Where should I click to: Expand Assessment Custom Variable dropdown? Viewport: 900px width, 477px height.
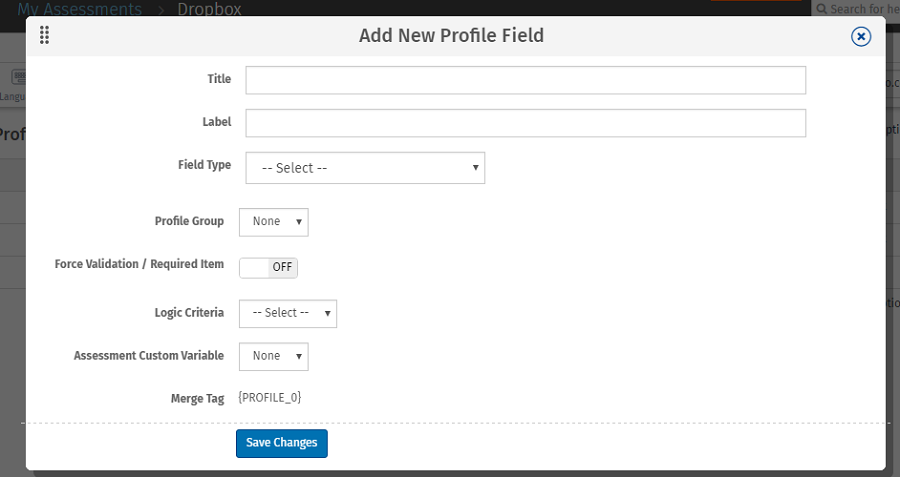pyautogui.click(x=274, y=356)
